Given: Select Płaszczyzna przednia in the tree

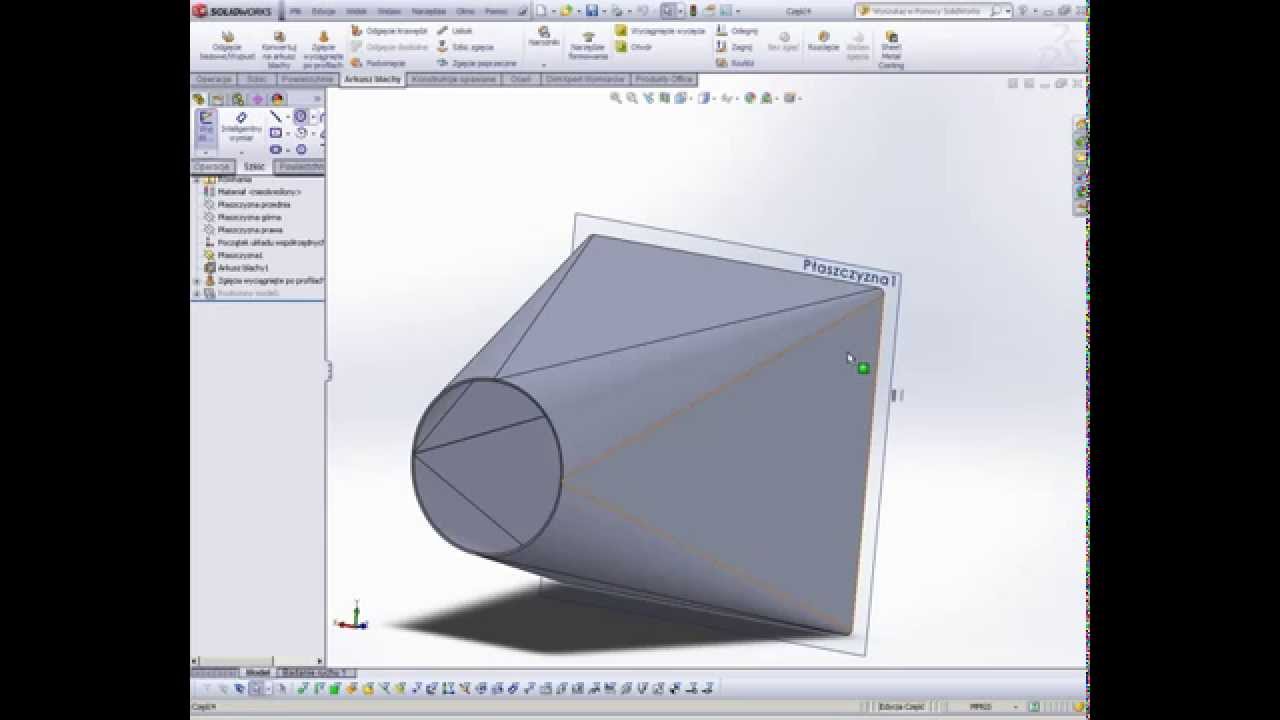Looking at the screenshot, I should click(x=254, y=204).
